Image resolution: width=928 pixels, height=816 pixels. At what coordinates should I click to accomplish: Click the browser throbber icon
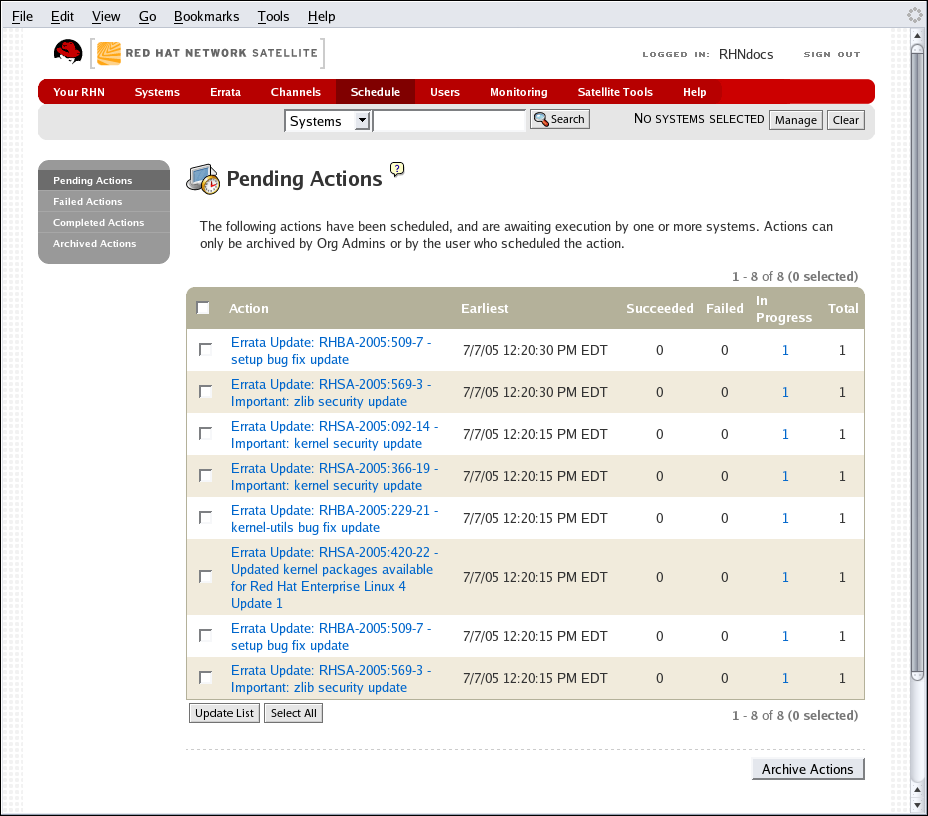(x=915, y=15)
